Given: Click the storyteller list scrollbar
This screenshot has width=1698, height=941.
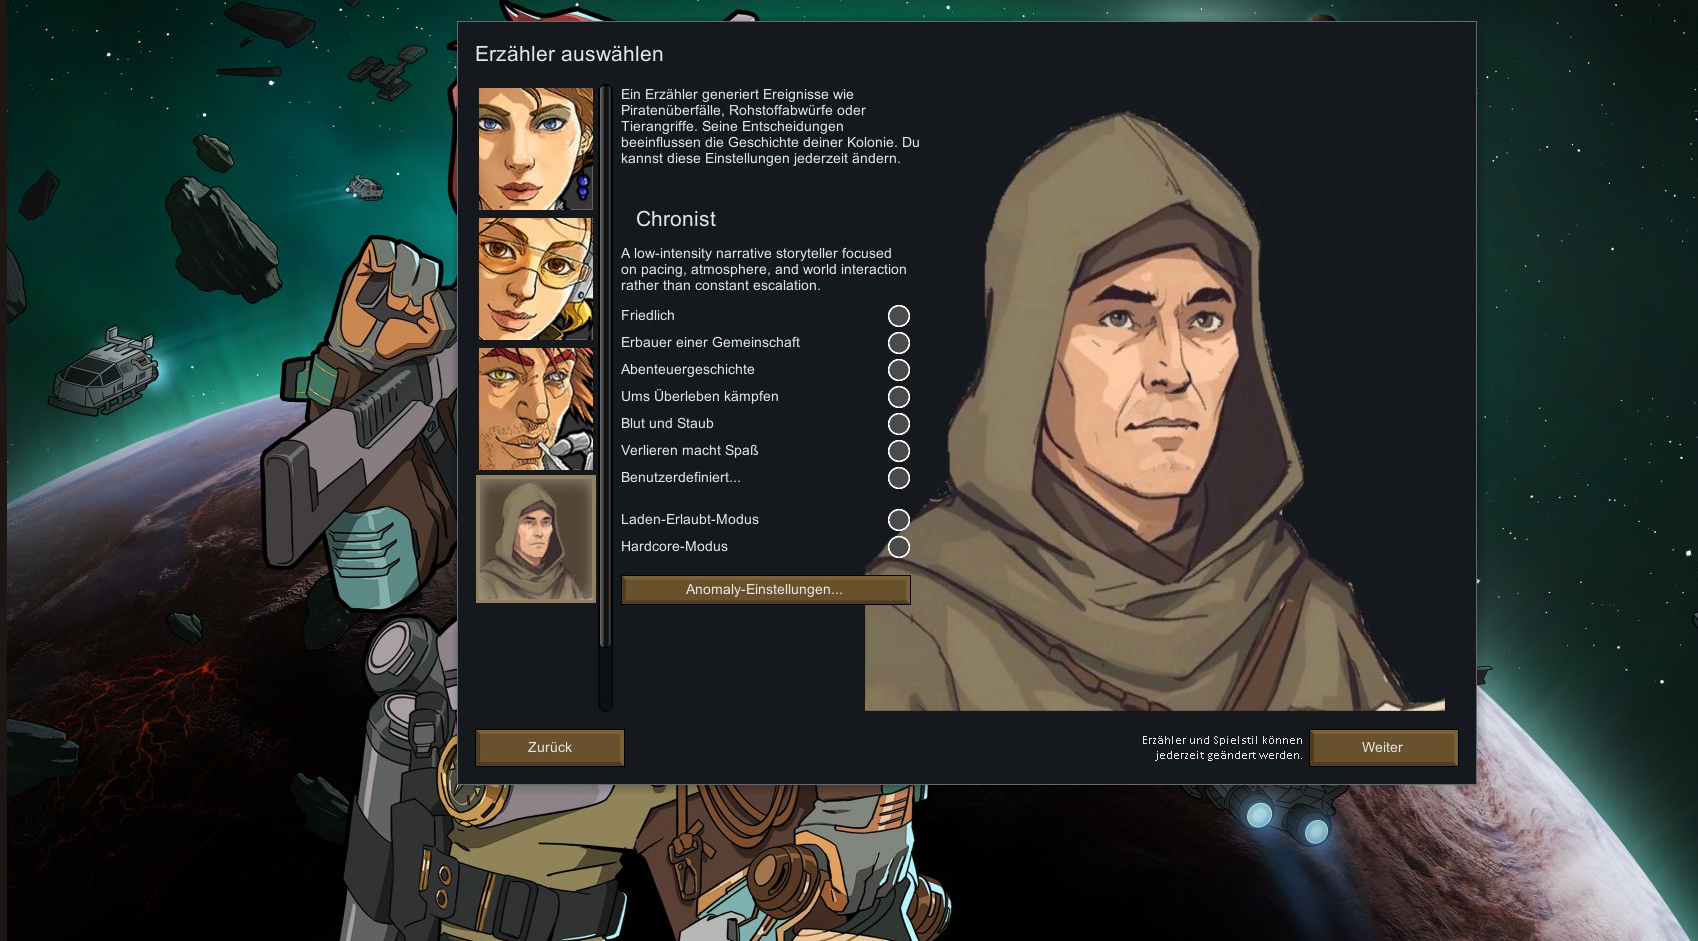Looking at the screenshot, I should point(605,368).
